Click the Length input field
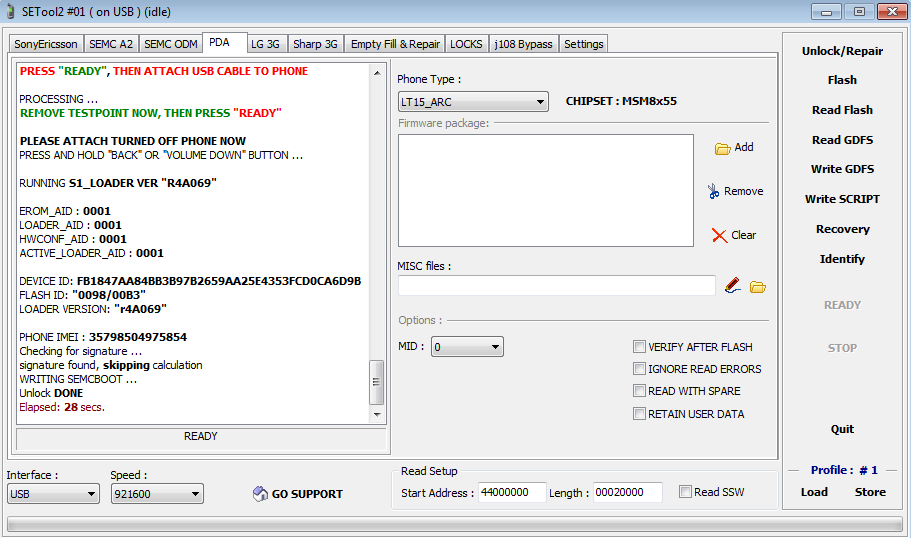911x538 pixels. (627, 492)
